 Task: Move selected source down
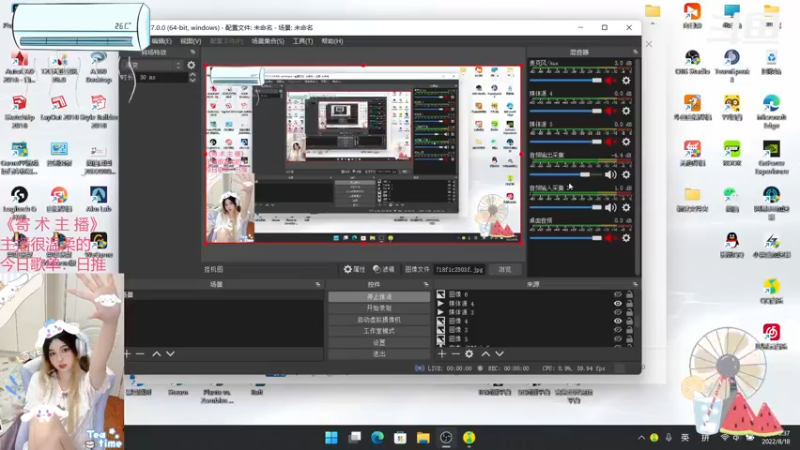pos(499,354)
